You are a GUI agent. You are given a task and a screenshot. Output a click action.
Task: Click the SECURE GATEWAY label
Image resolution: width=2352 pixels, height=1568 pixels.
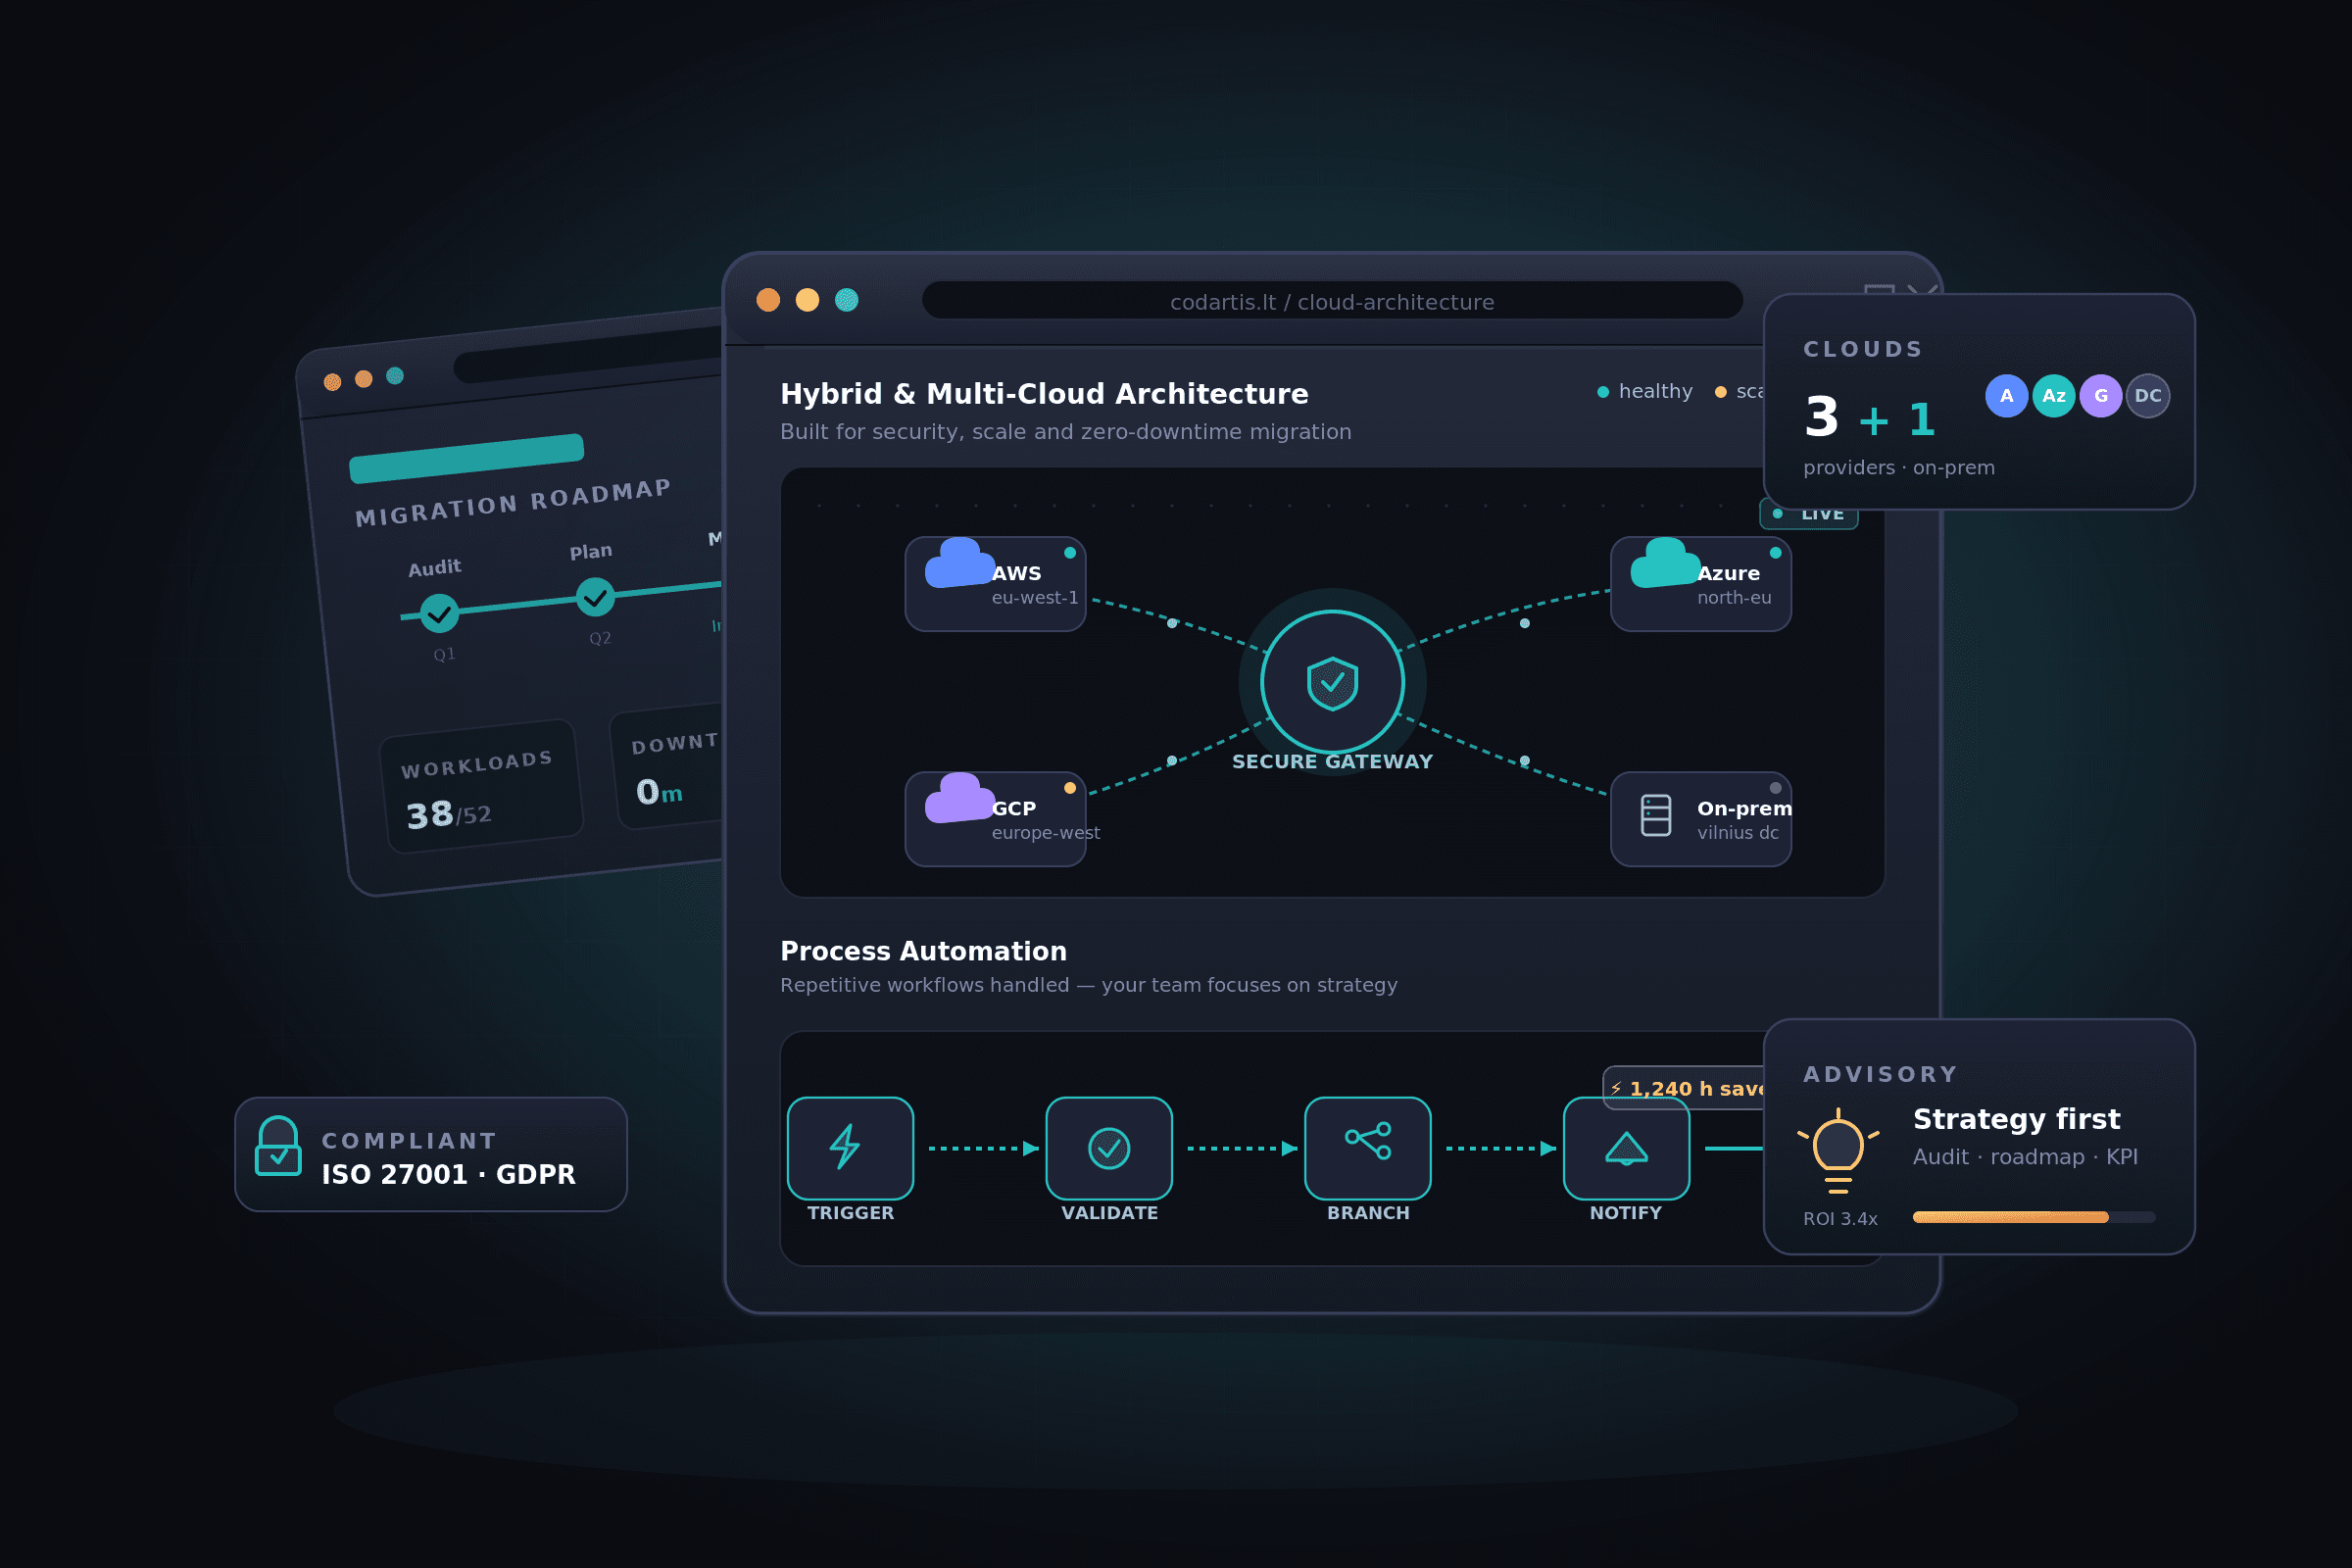pyautogui.click(x=1333, y=762)
